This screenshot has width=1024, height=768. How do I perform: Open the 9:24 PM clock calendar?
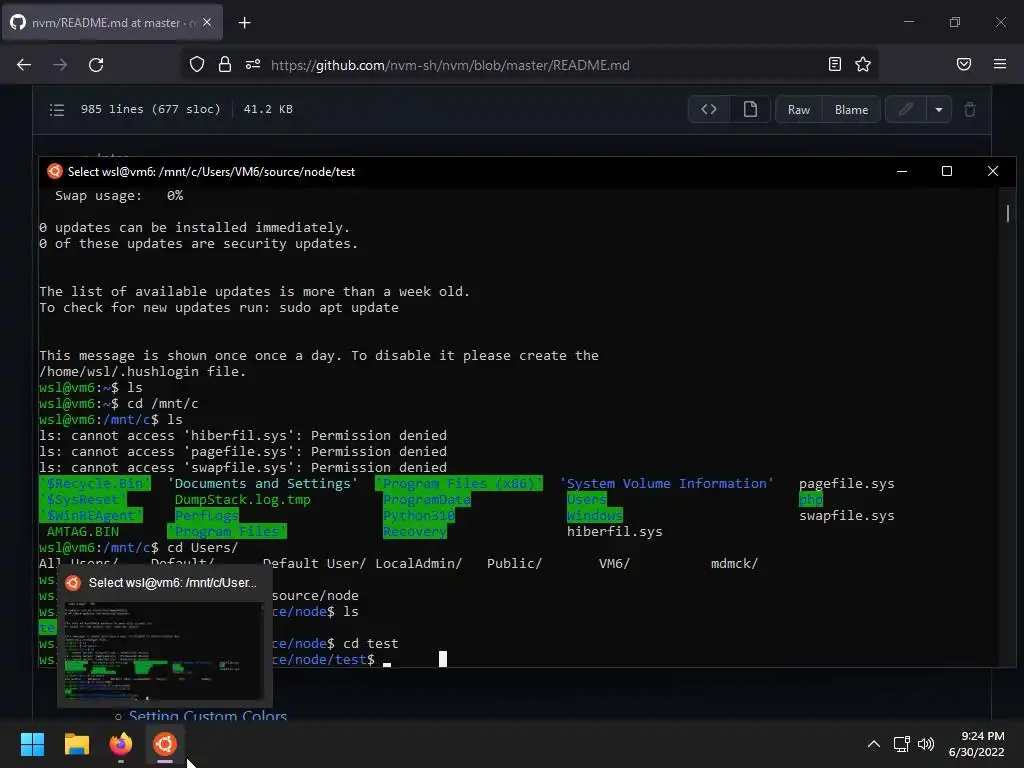point(976,744)
